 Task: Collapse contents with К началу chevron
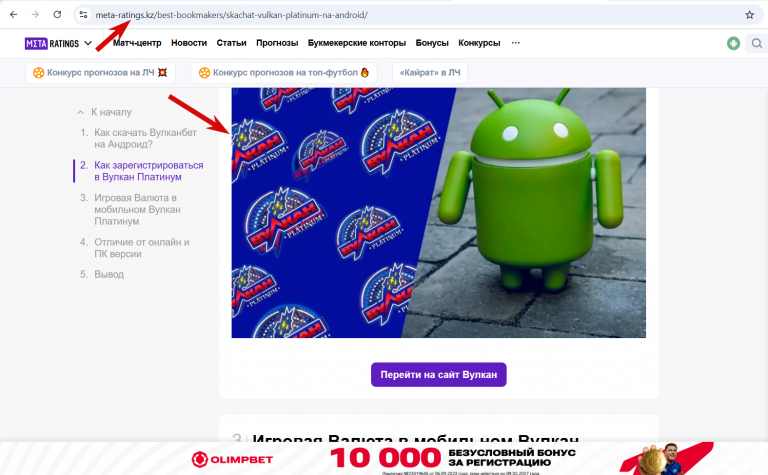(80, 113)
